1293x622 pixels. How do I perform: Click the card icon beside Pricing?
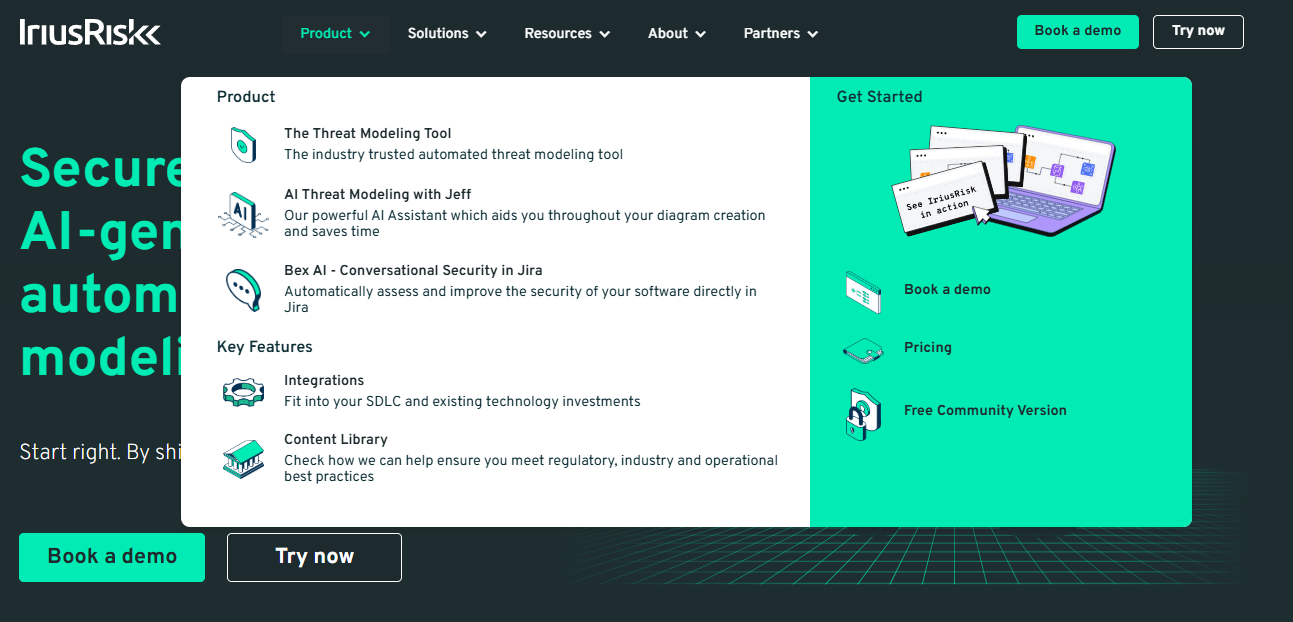coord(863,350)
